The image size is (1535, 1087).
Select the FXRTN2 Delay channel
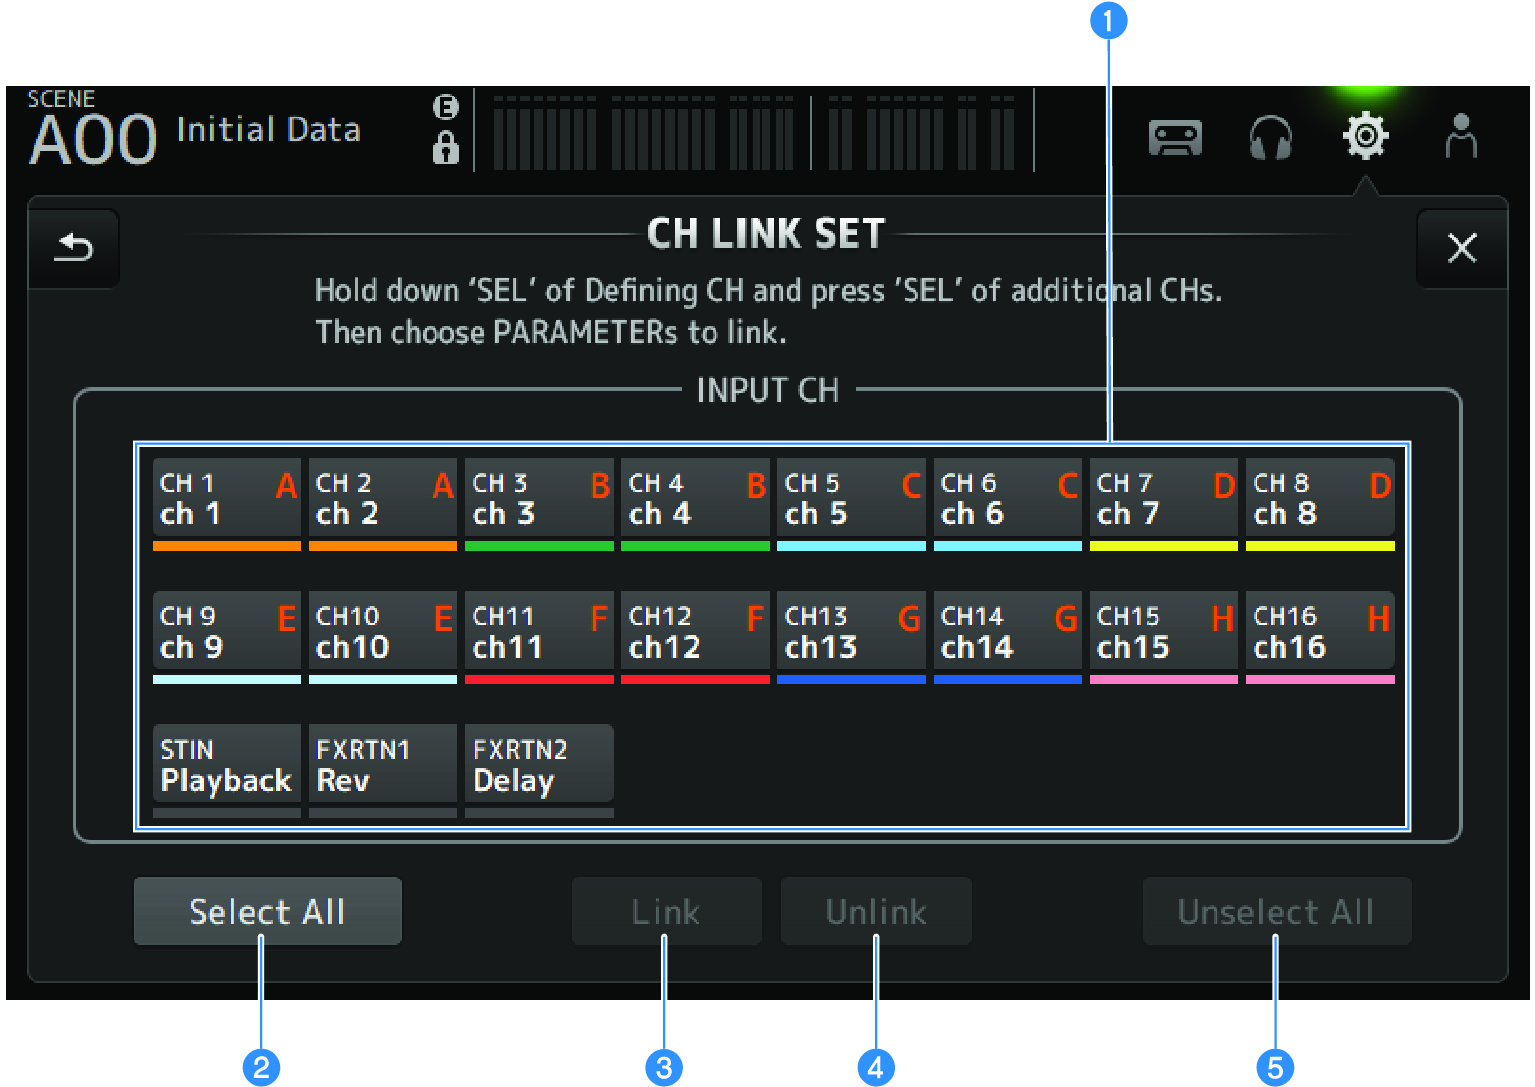click(539, 765)
